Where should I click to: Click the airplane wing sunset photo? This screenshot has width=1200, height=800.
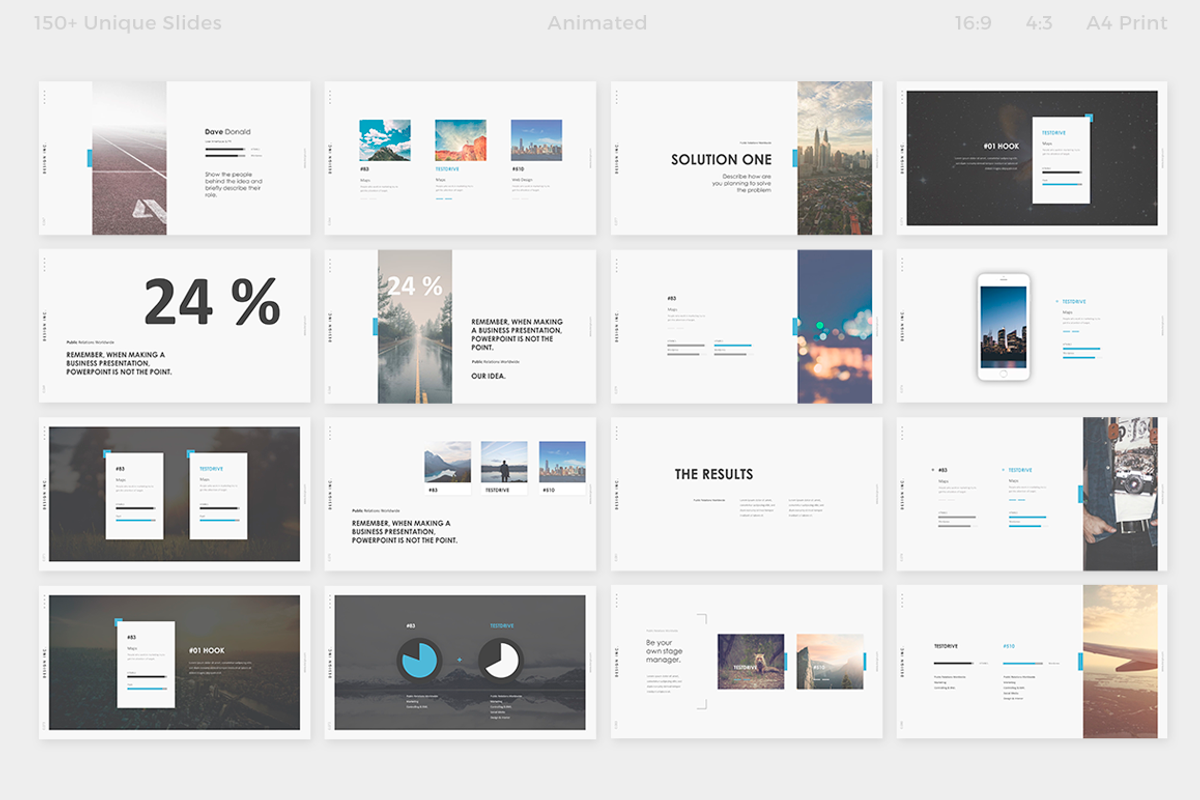pos(1120,662)
